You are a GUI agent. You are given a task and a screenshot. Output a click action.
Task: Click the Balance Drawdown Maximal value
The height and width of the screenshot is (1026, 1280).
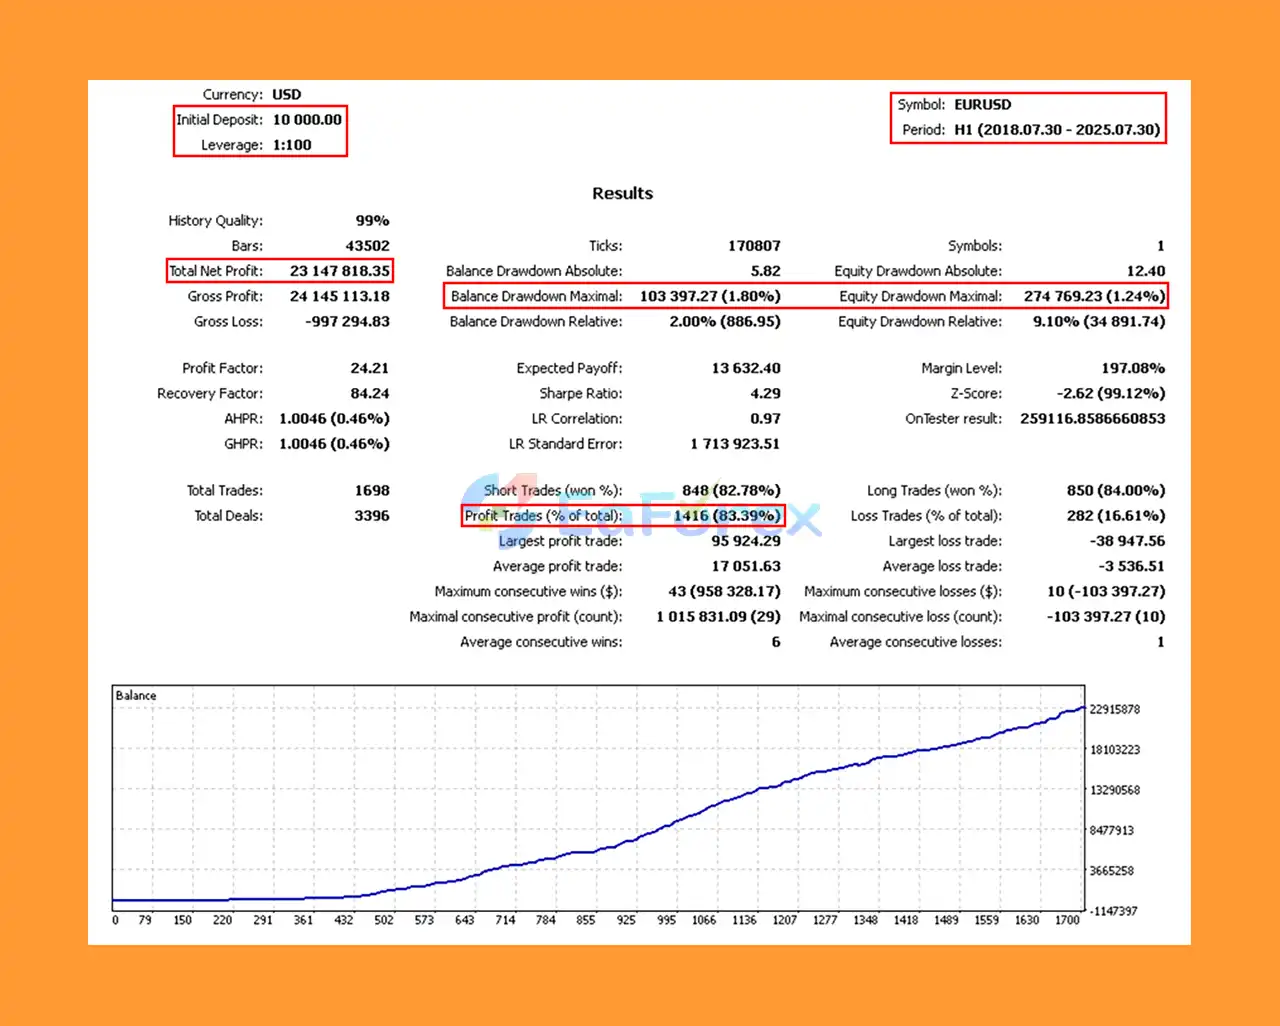[x=710, y=296]
